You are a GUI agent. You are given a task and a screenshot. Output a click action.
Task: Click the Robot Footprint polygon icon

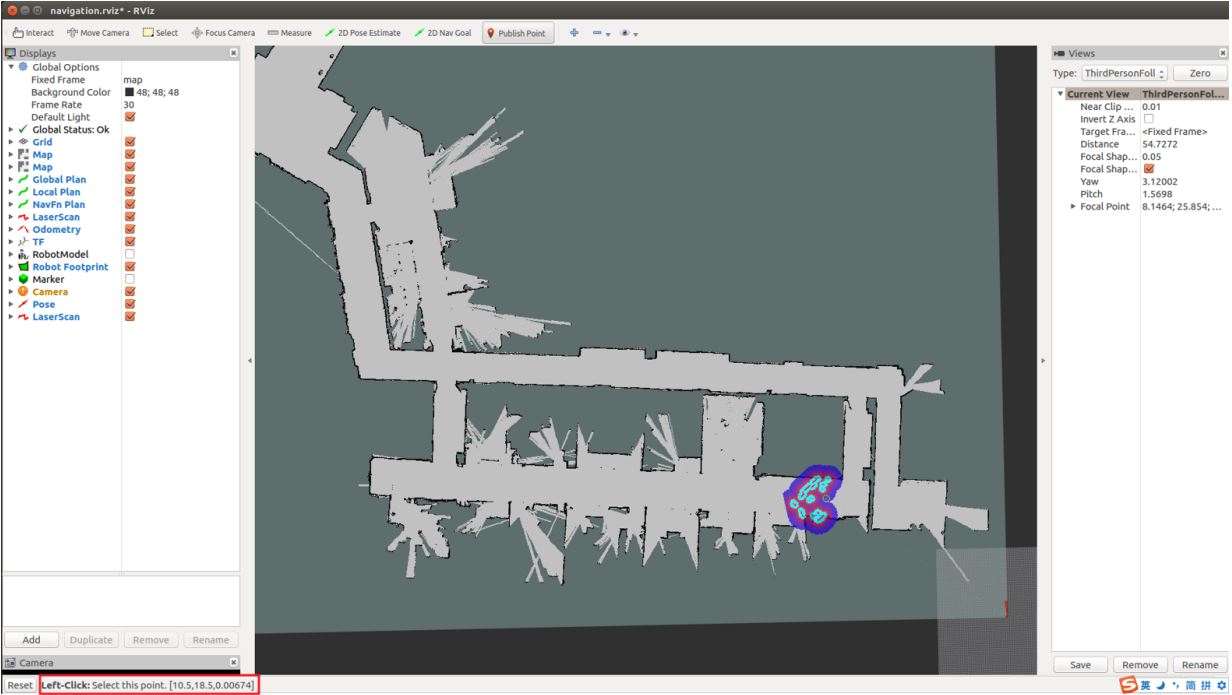[x=25, y=267]
